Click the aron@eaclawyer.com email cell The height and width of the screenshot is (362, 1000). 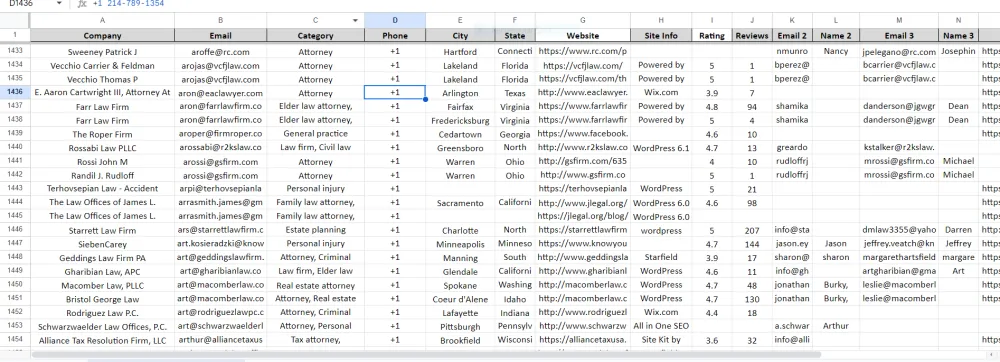220,92
